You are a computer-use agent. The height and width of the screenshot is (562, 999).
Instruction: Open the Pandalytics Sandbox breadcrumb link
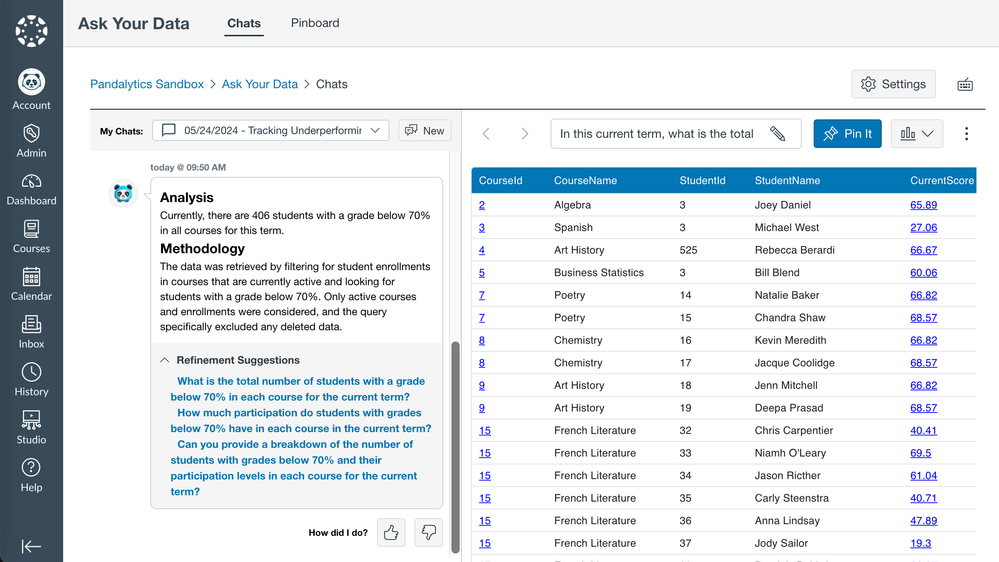click(147, 84)
